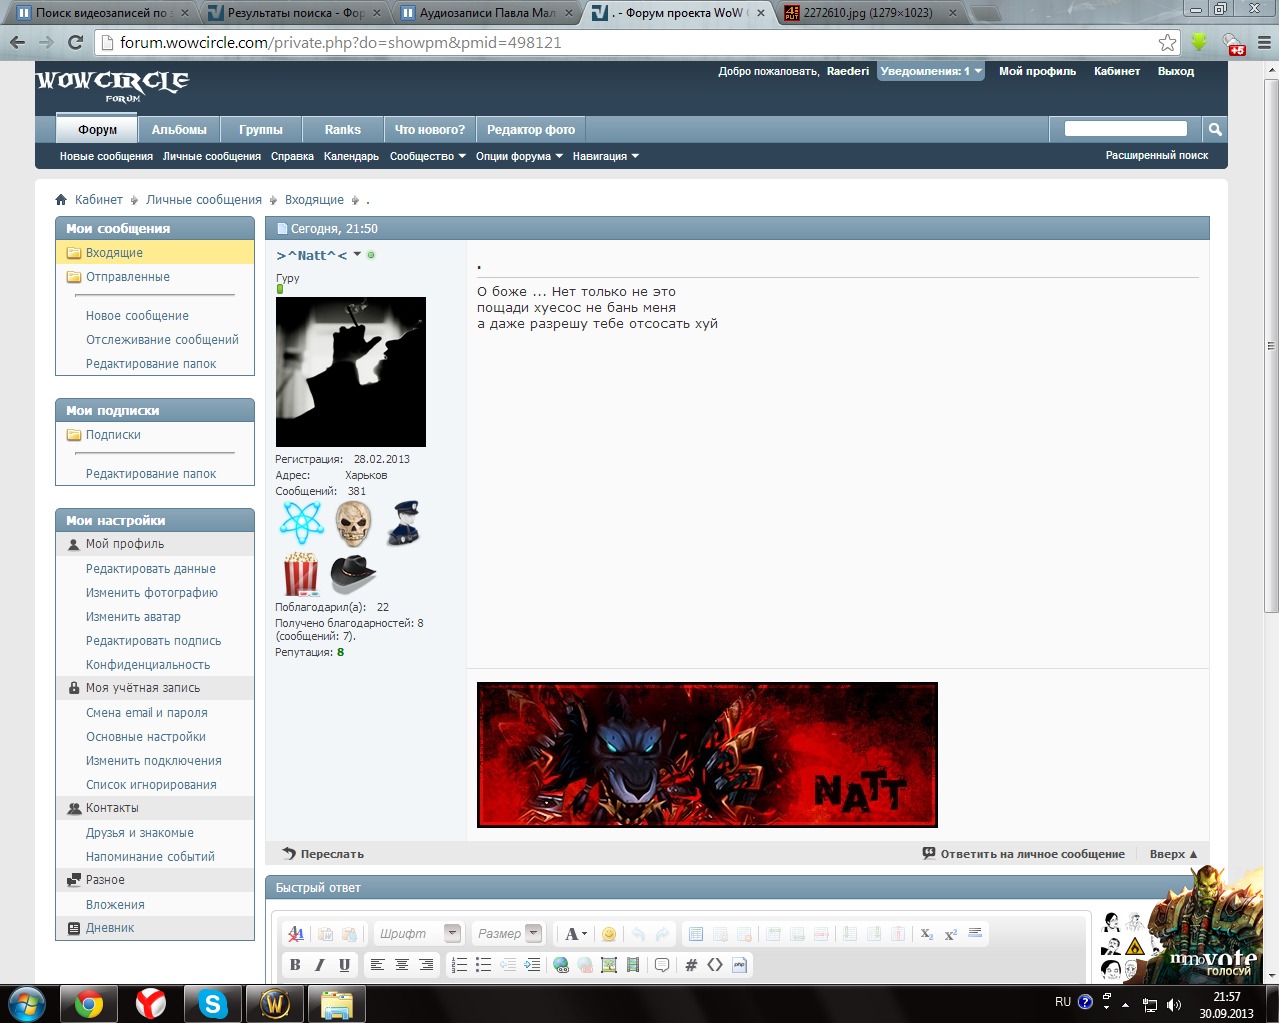This screenshot has width=1279, height=1023.
Task: Align text left in quick reply editor
Action: point(377,965)
